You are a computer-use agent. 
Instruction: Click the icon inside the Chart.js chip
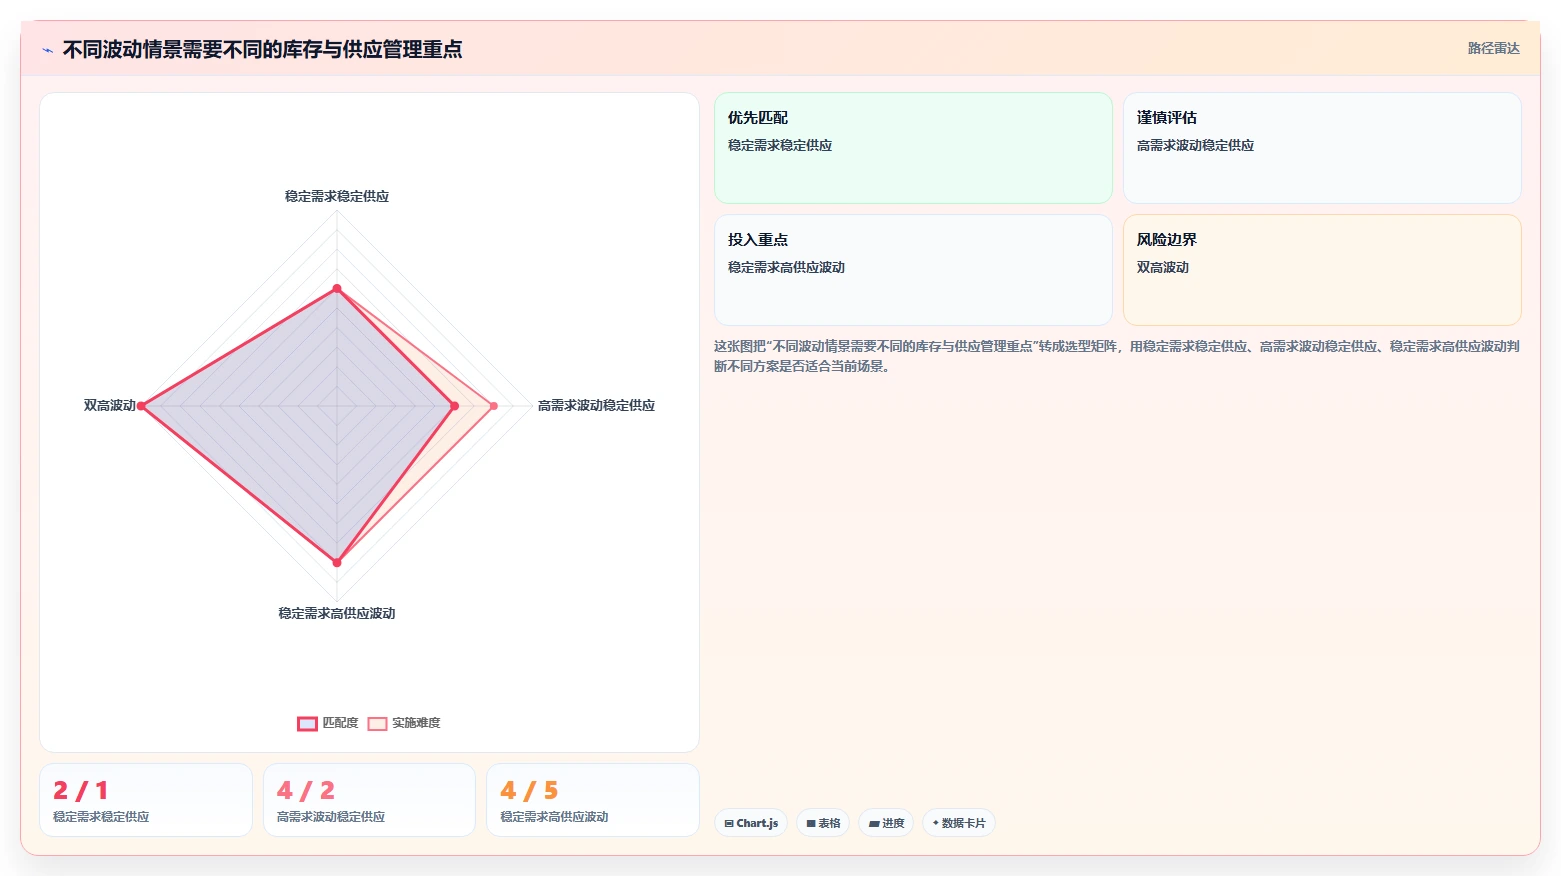pyautogui.click(x=729, y=824)
